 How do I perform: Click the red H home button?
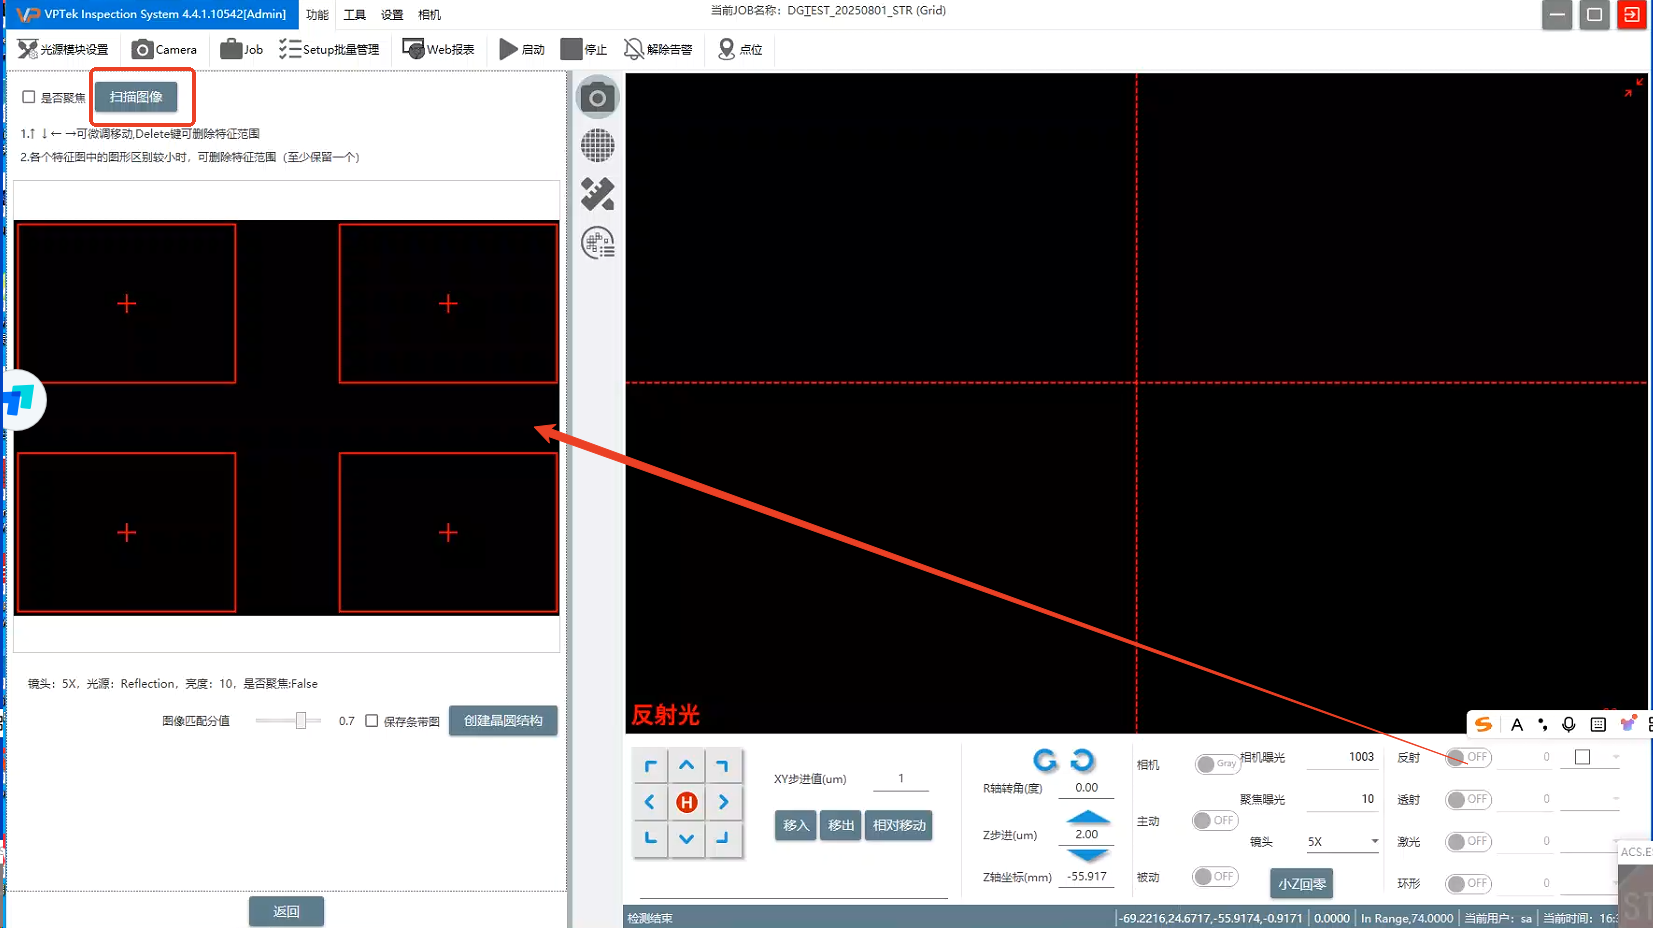[x=686, y=802]
